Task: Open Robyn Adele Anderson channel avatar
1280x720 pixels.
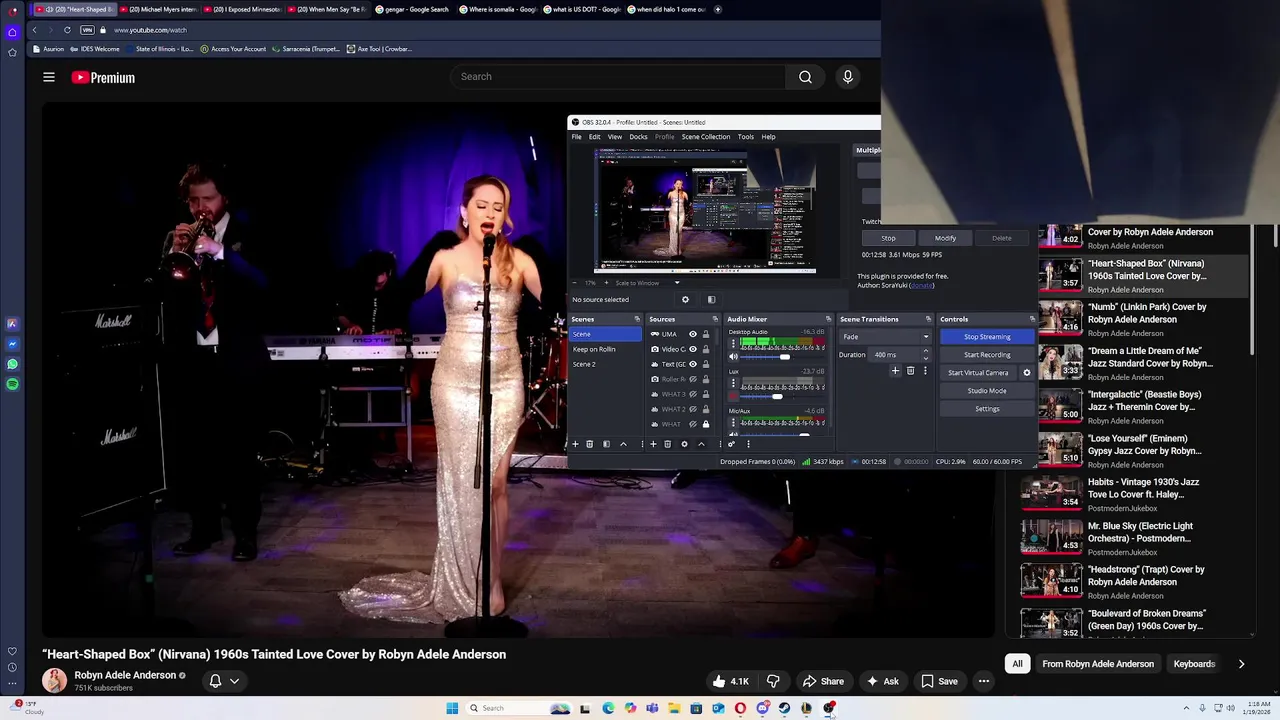Action: point(54,681)
